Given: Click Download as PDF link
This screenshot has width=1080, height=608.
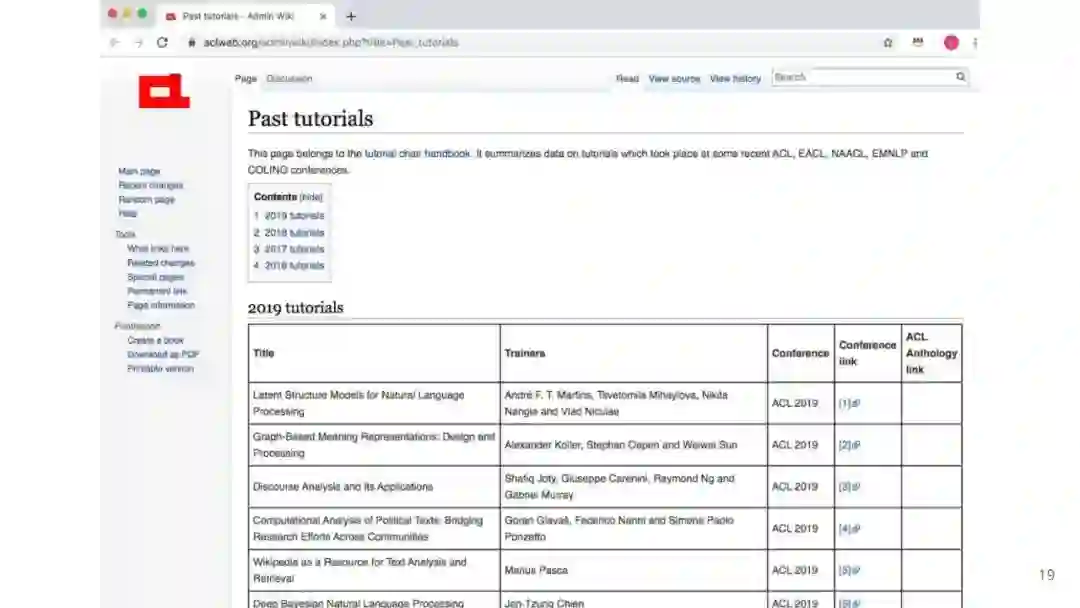Looking at the screenshot, I should (163, 355).
